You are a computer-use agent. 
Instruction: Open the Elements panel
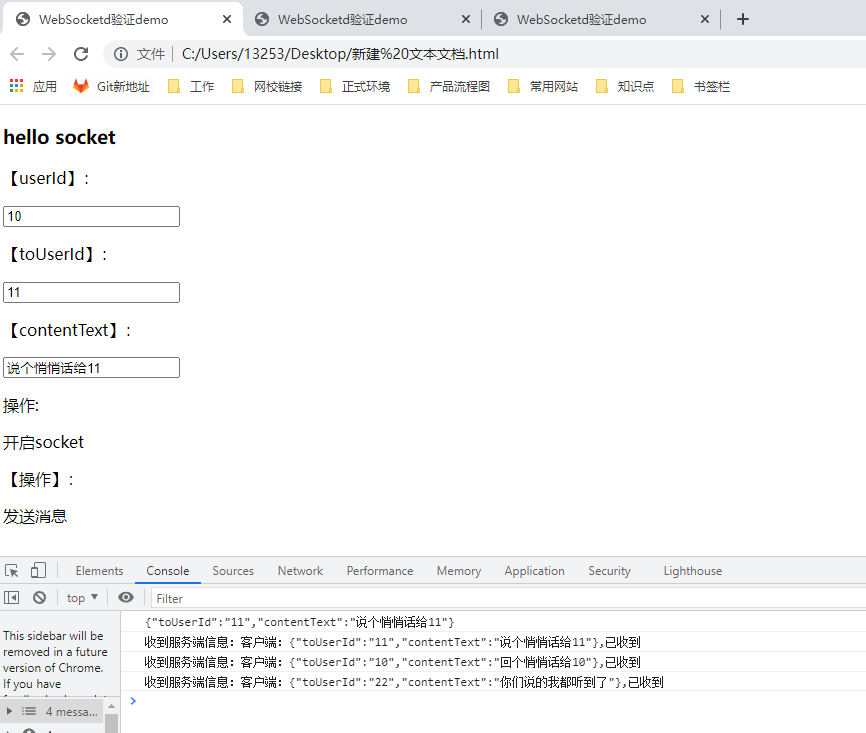[x=99, y=571]
